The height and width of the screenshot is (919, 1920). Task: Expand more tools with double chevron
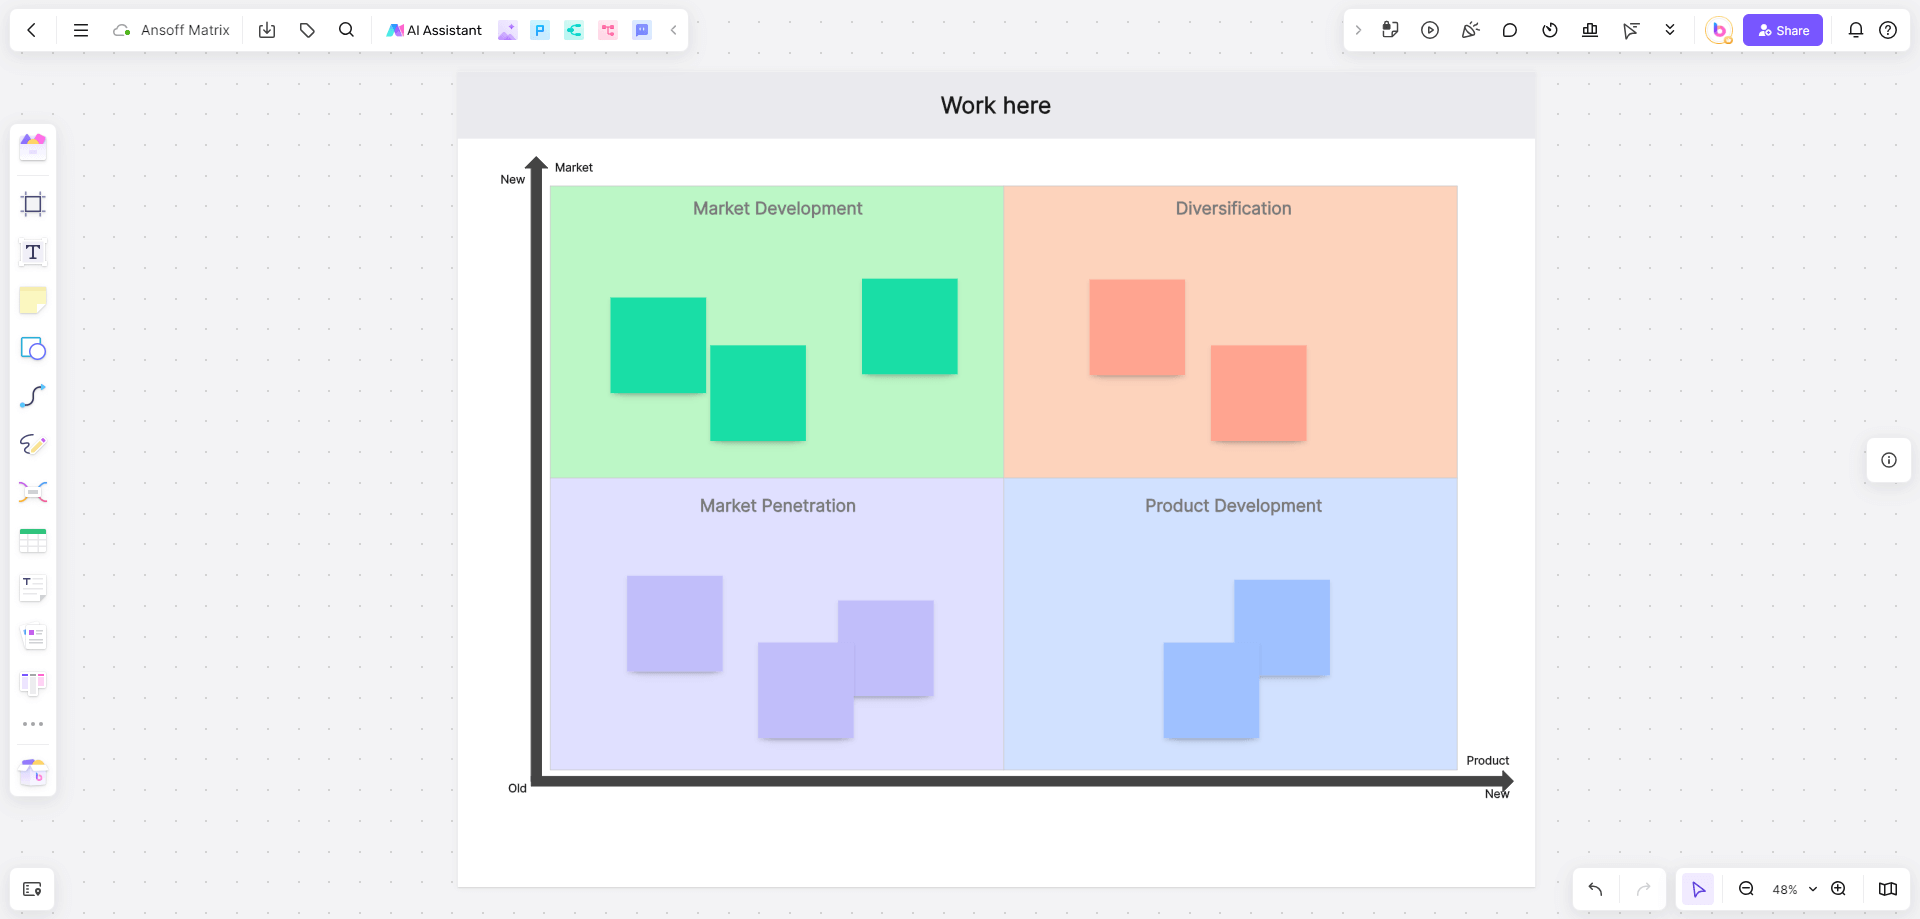tap(1670, 30)
